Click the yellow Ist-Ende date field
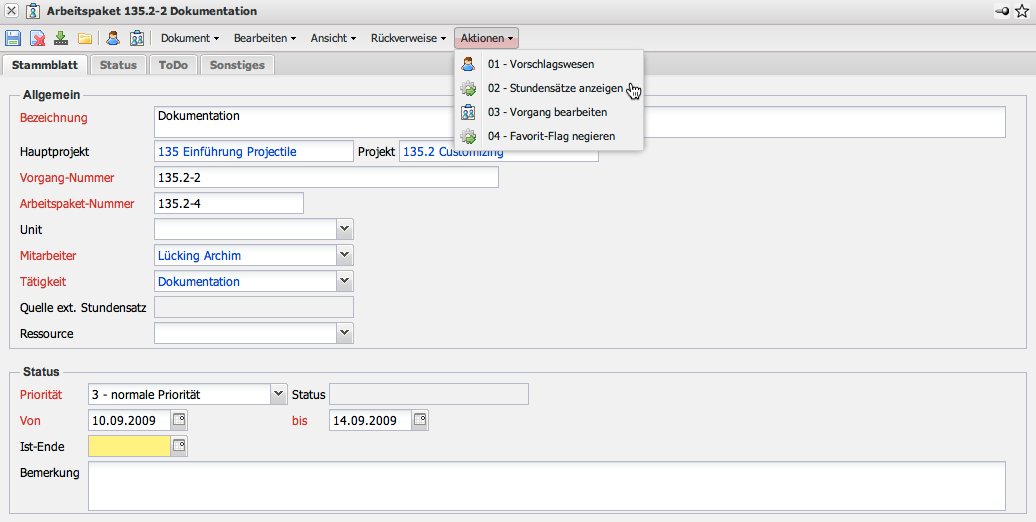Image resolution: width=1036 pixels, height=522 pixels. [129, 446]
